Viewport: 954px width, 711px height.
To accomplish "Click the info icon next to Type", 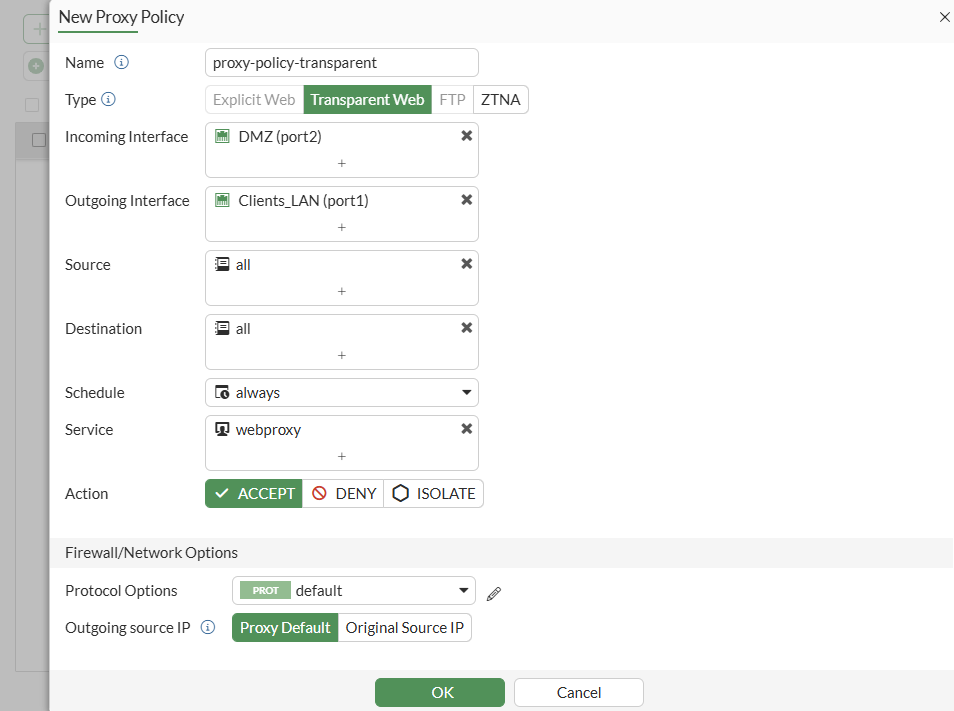I will 109,99.
